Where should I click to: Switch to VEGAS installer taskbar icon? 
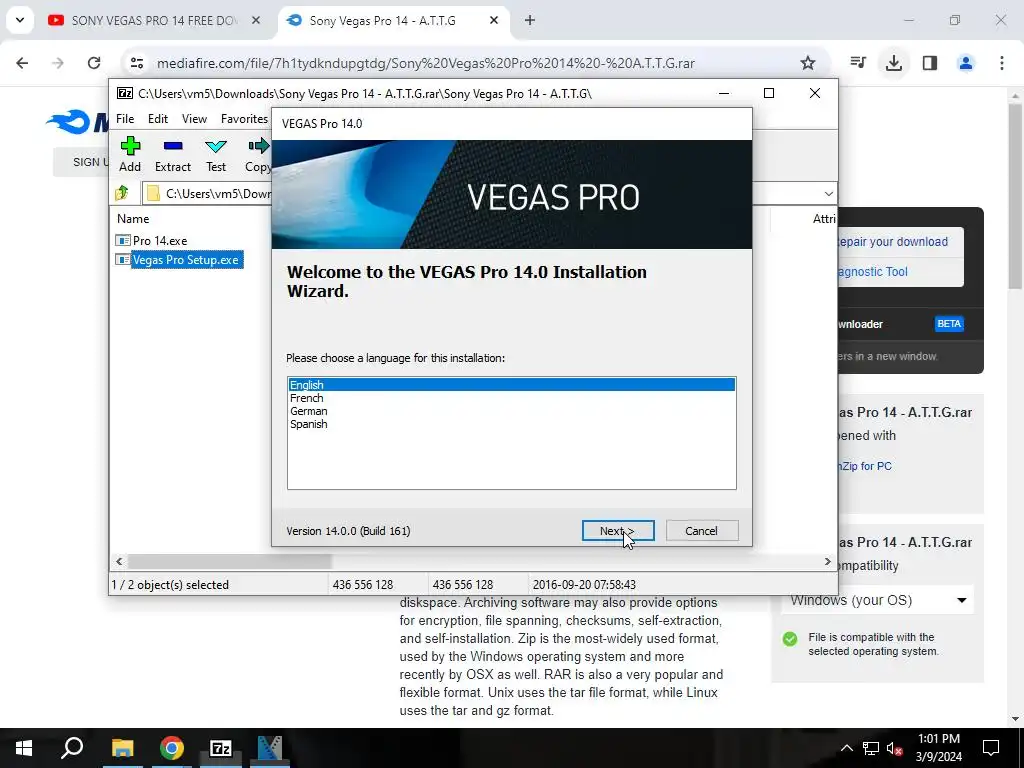tap(270, 748)
